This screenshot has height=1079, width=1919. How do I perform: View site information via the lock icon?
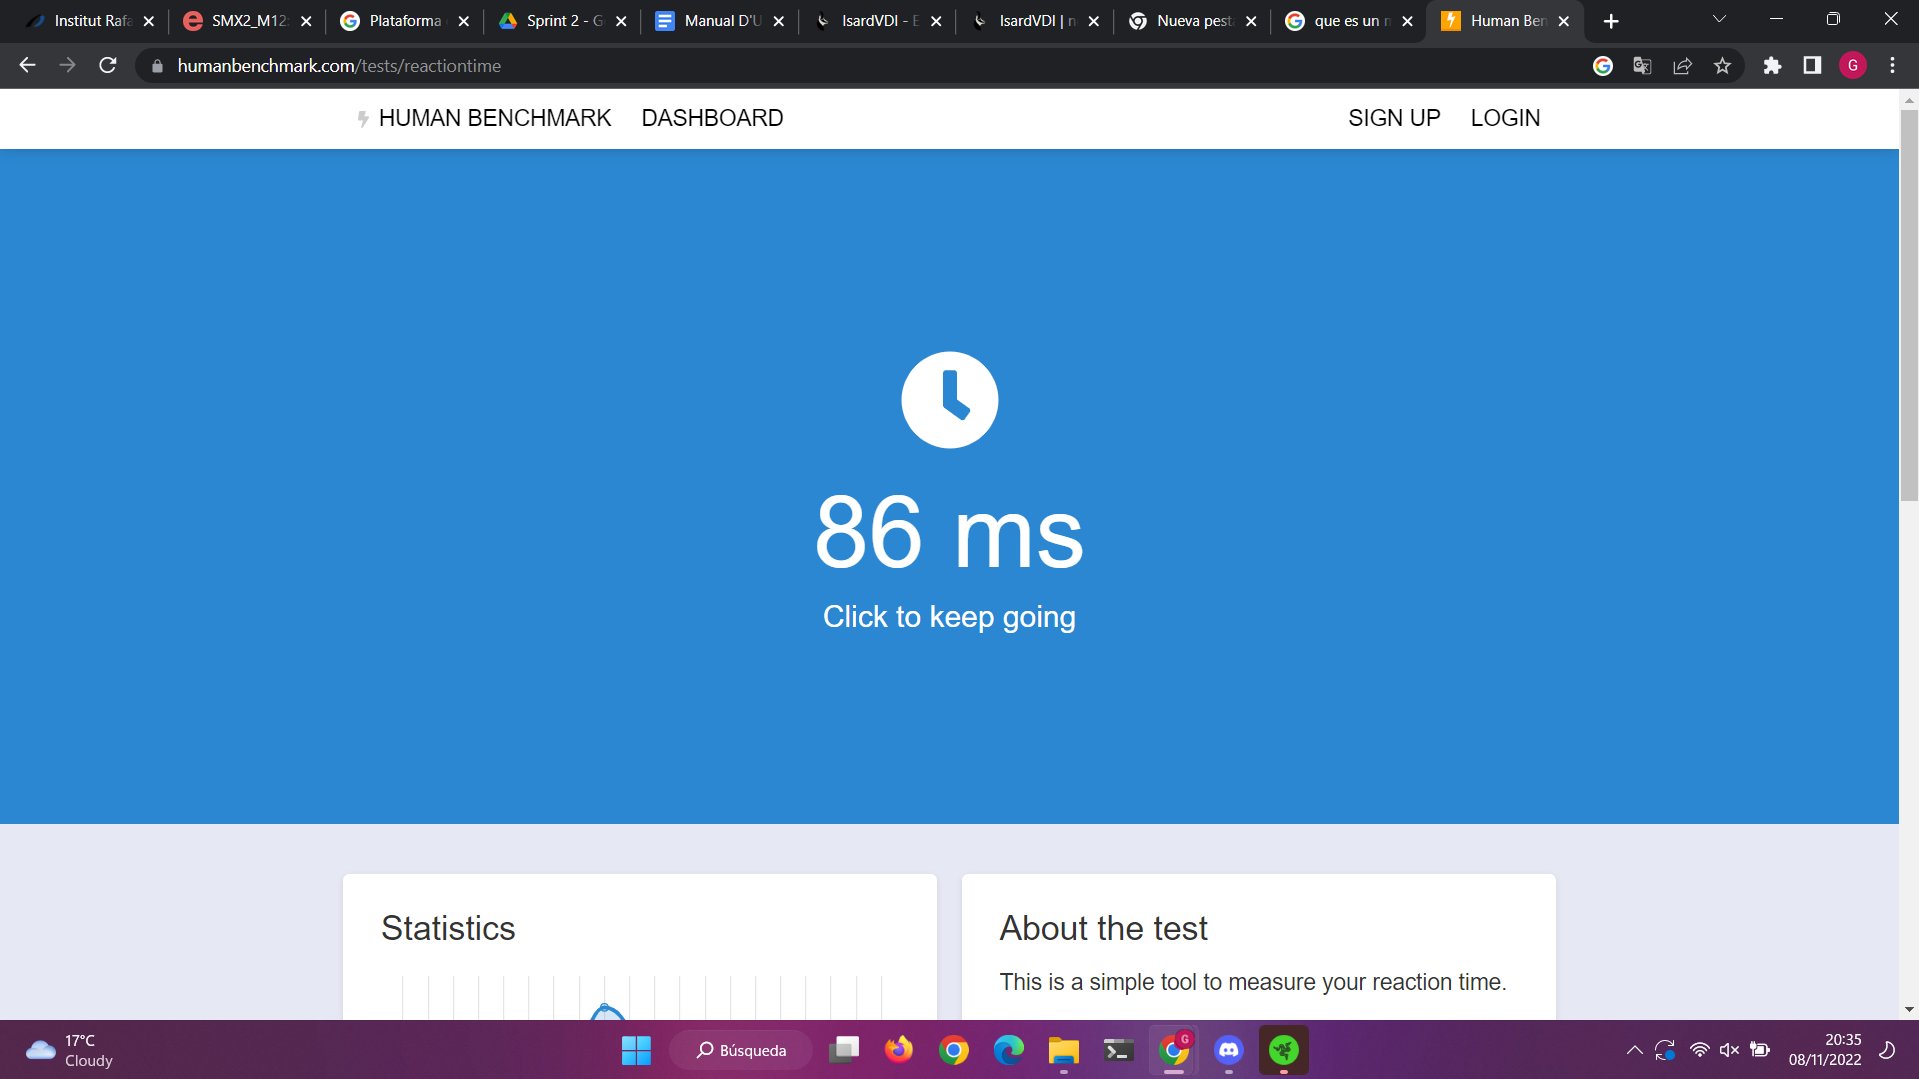coord(157,66)
